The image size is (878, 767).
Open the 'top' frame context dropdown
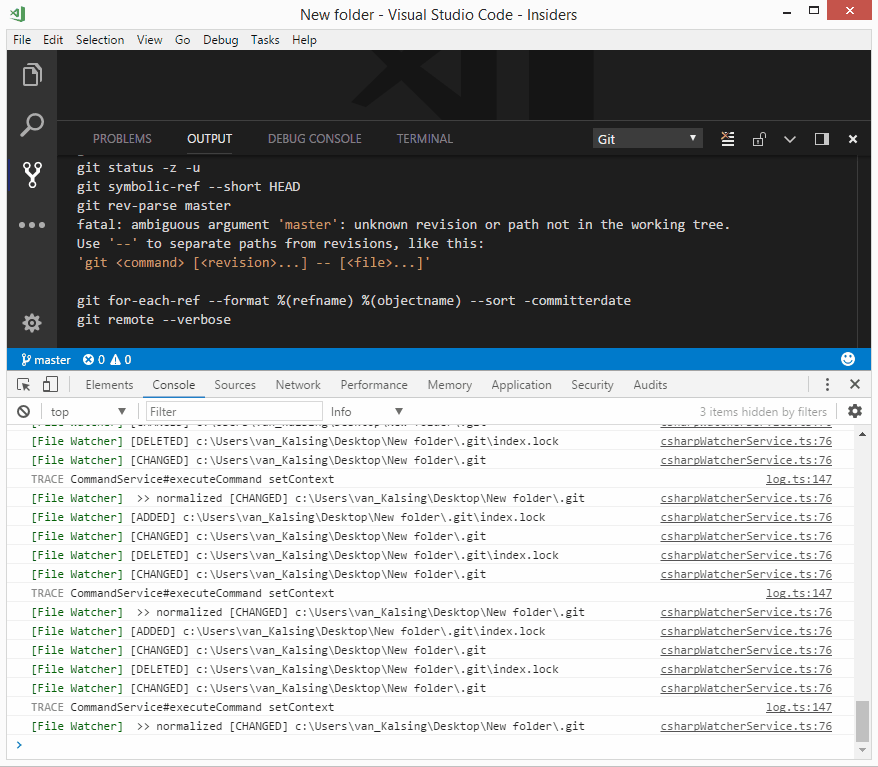coord(85,410)
